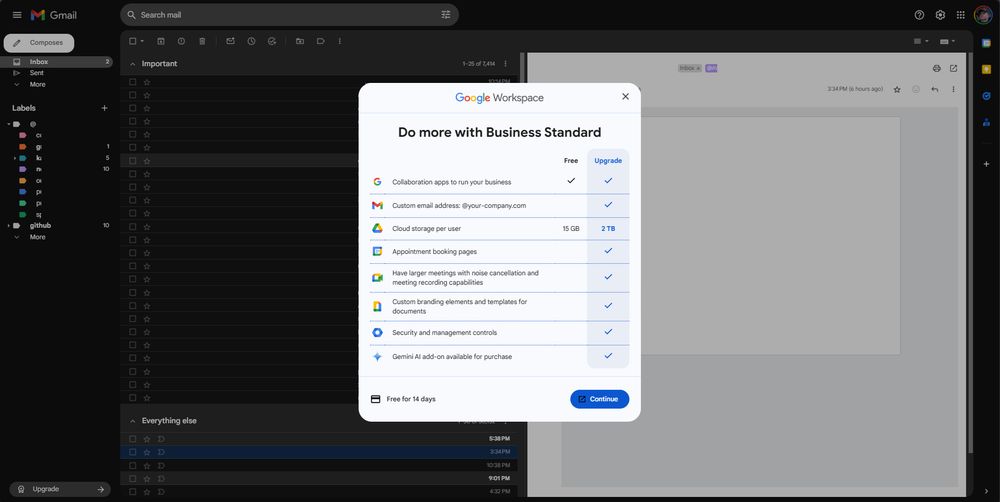Click the Reply arrow icon
The image size is (1000, 502).
point(934,89)
